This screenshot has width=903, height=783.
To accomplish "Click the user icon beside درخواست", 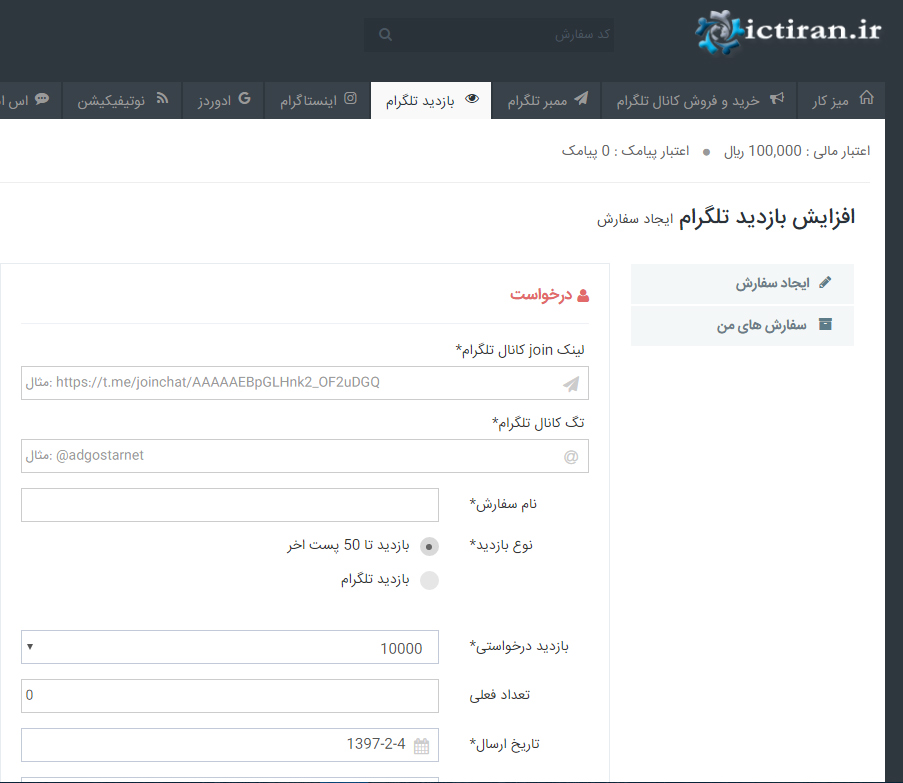I will pos(583,295).
